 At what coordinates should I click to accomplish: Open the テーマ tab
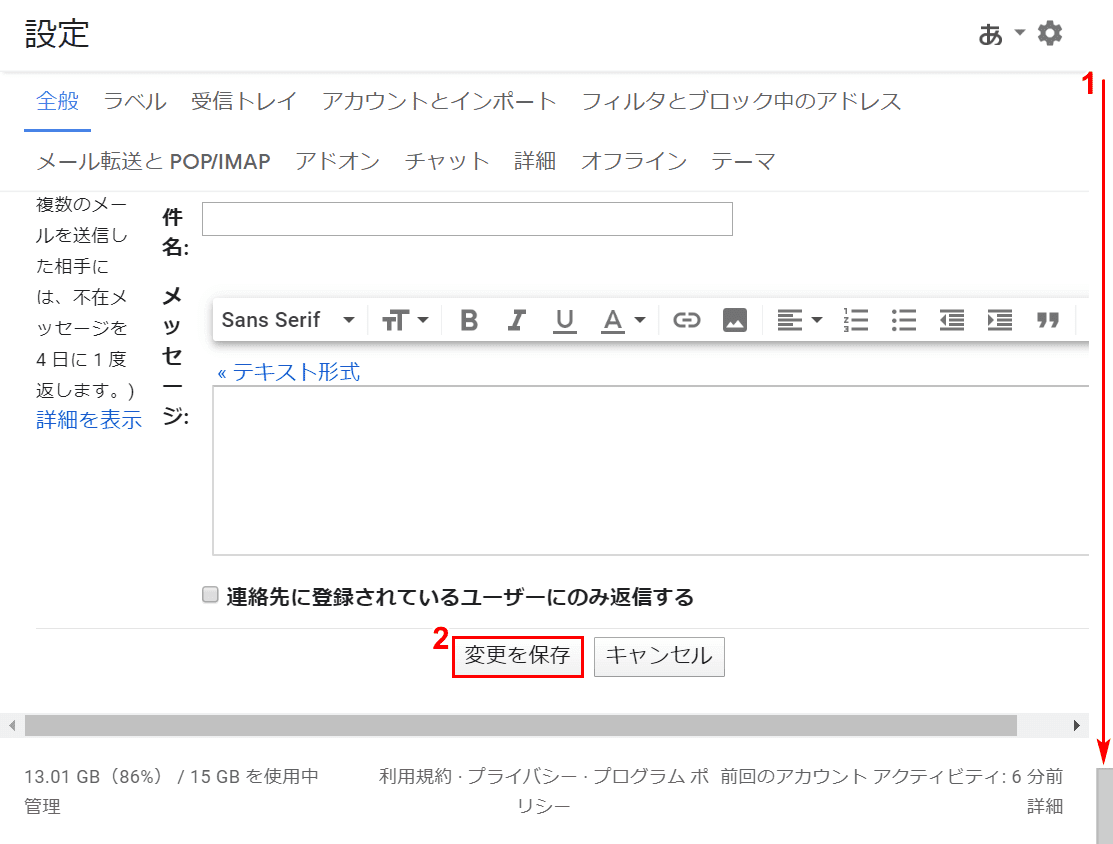coord(743,161)
